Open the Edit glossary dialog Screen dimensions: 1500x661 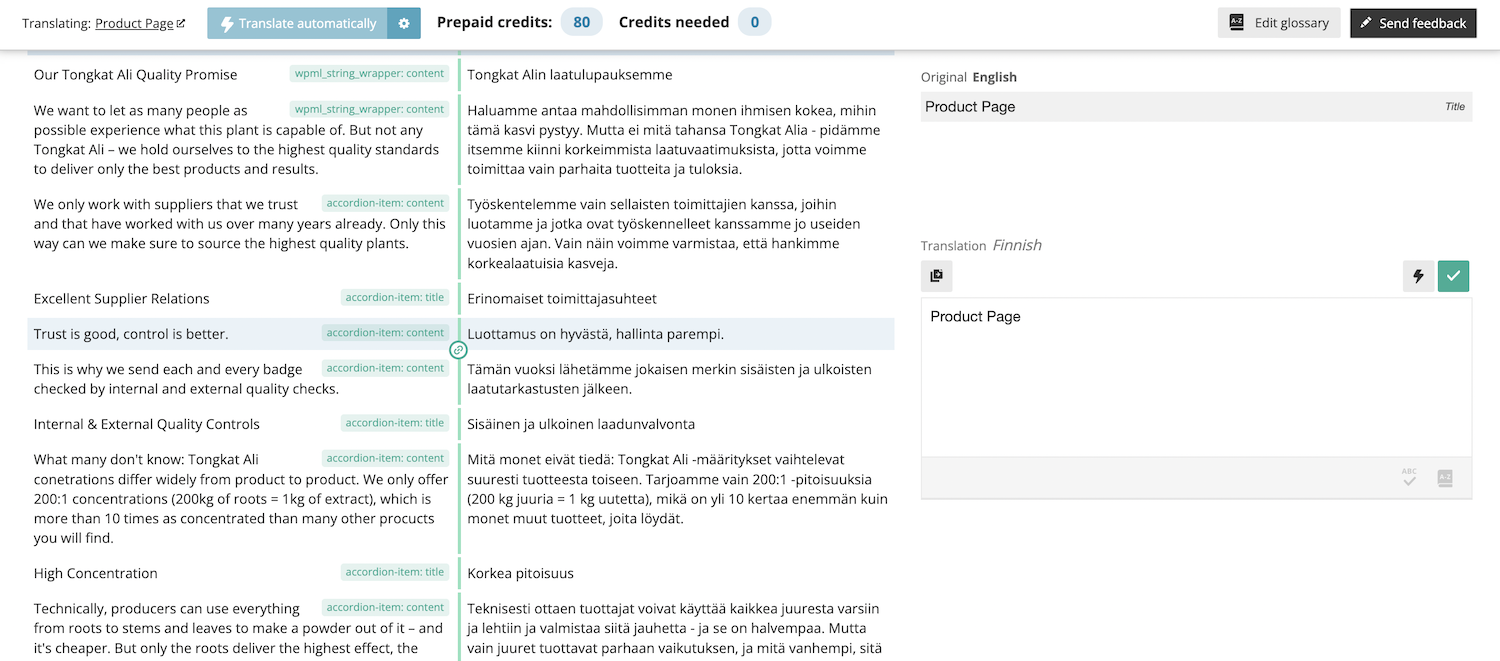pyautogui.click(x=1279, y=21)
